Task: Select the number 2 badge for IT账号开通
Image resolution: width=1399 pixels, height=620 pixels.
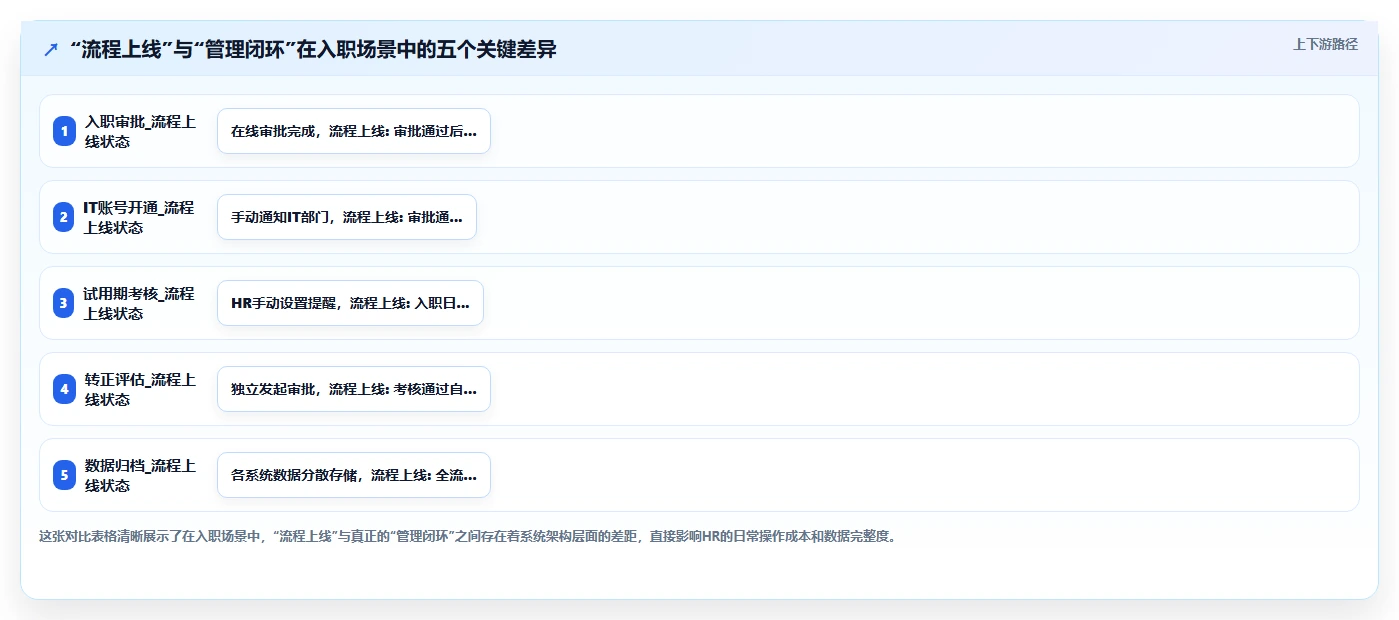Action: (x=64, y=217)
